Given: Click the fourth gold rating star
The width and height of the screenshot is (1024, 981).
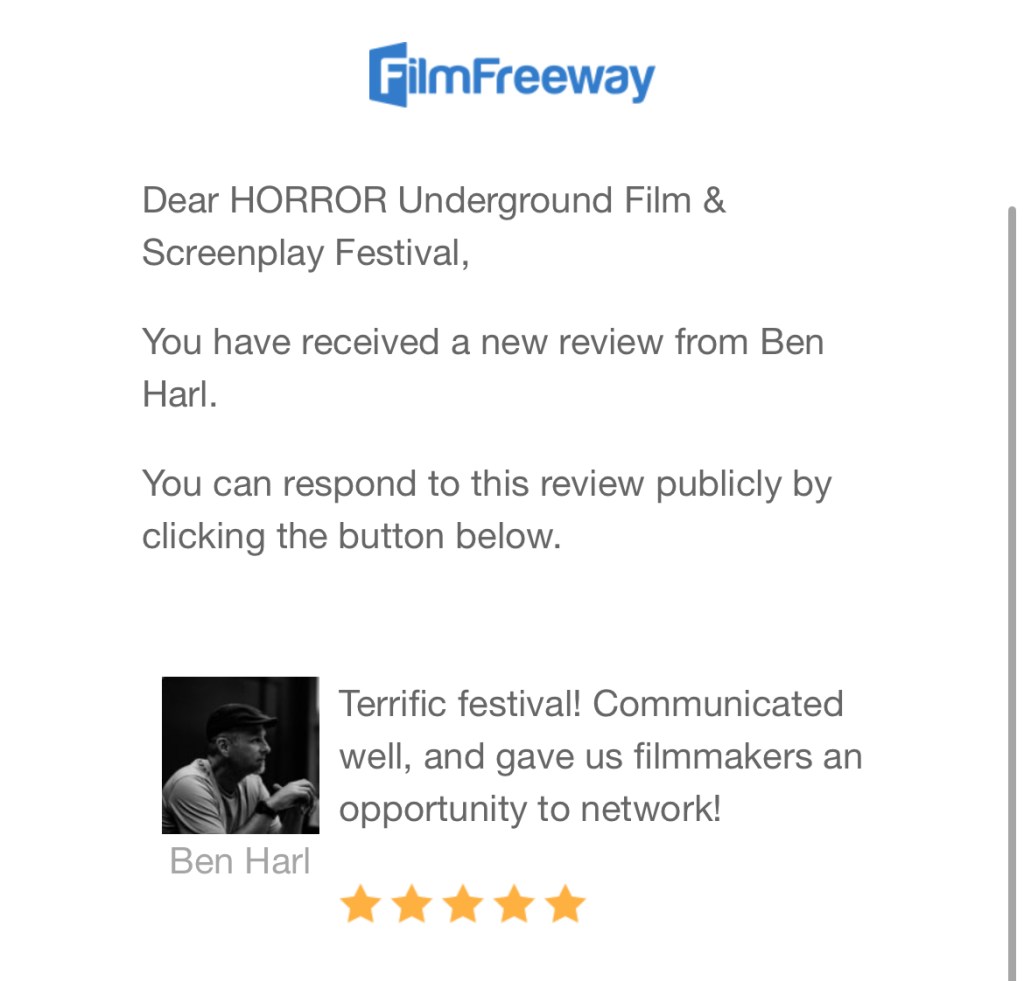Looking at the screenshot, I should [515, 903].
